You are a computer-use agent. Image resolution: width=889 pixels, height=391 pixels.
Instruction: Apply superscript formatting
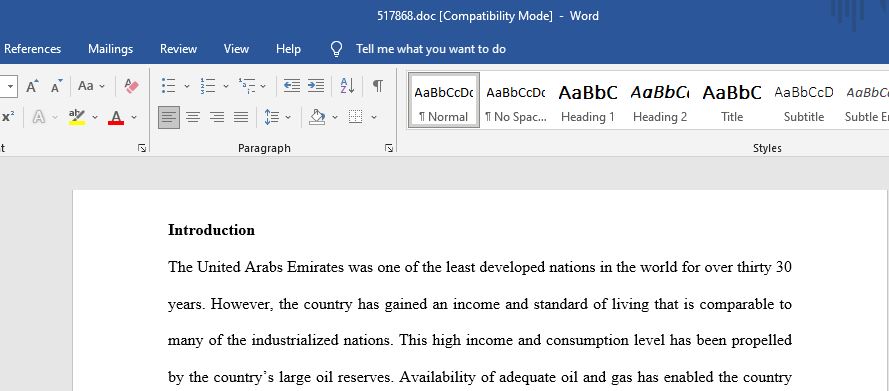[8, 117]
